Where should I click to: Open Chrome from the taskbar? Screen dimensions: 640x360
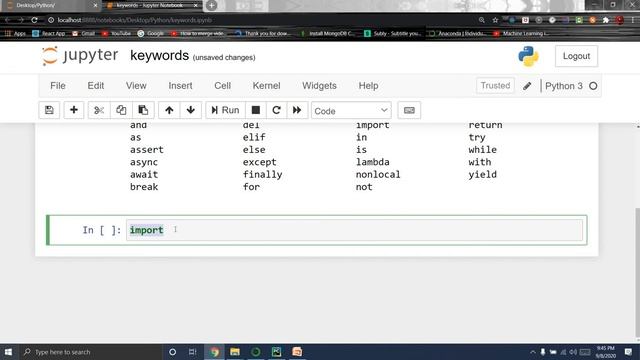coord(215,352)
